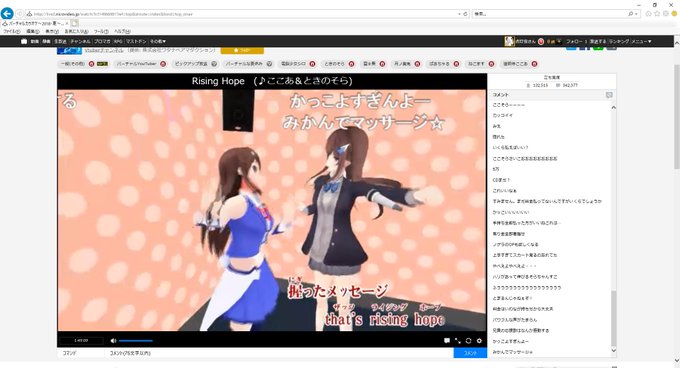Click red lock icon on バーチャルYouTuber tag

163,64
